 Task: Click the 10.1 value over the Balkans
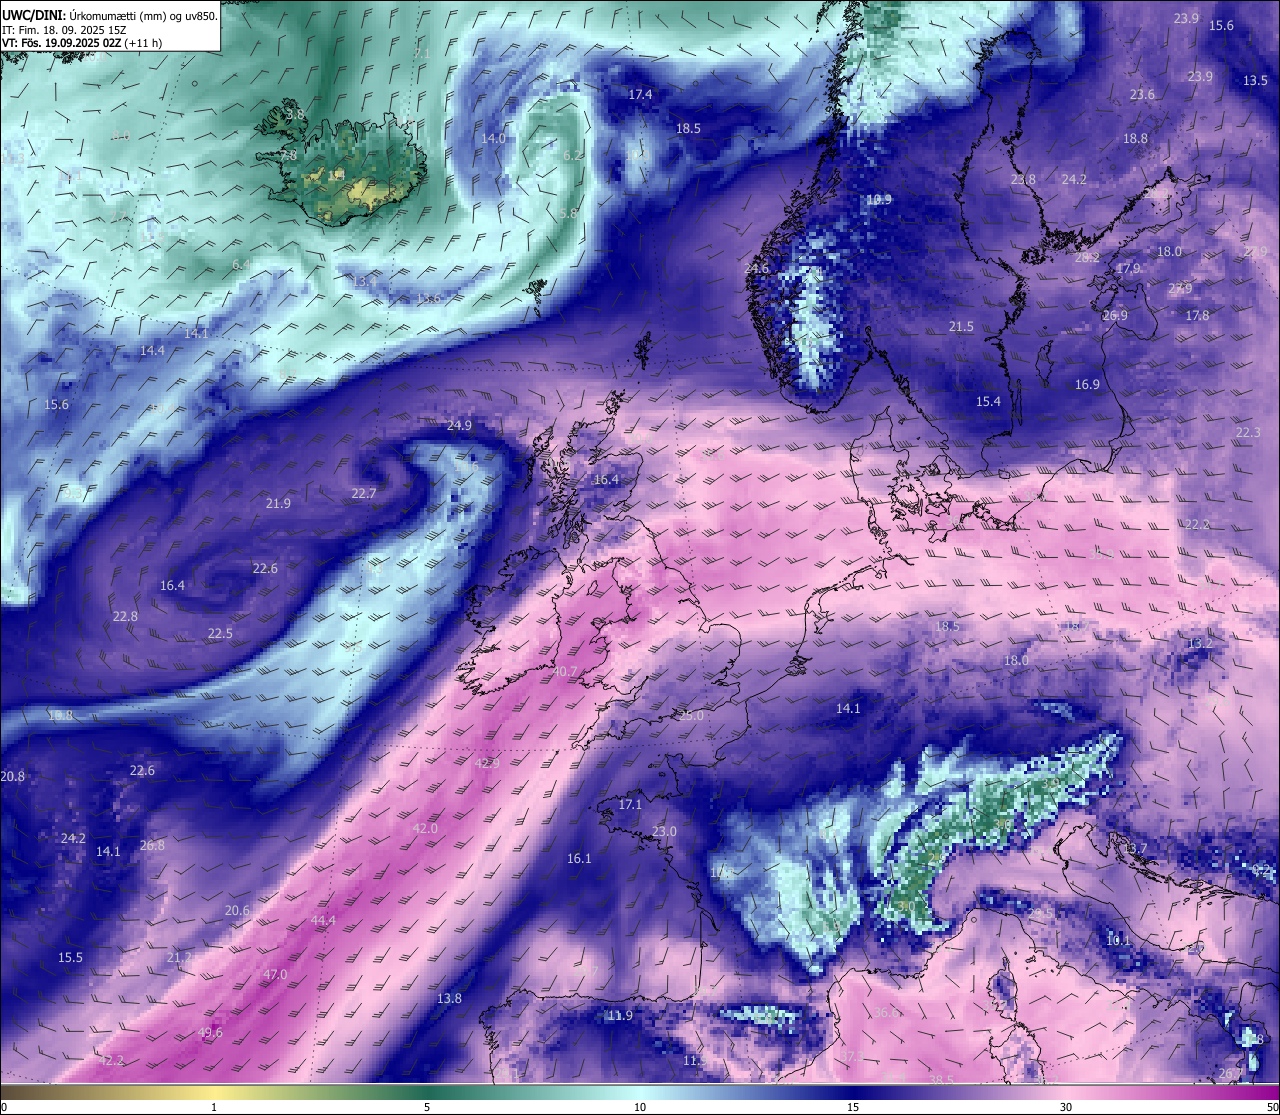point(1118,940)
